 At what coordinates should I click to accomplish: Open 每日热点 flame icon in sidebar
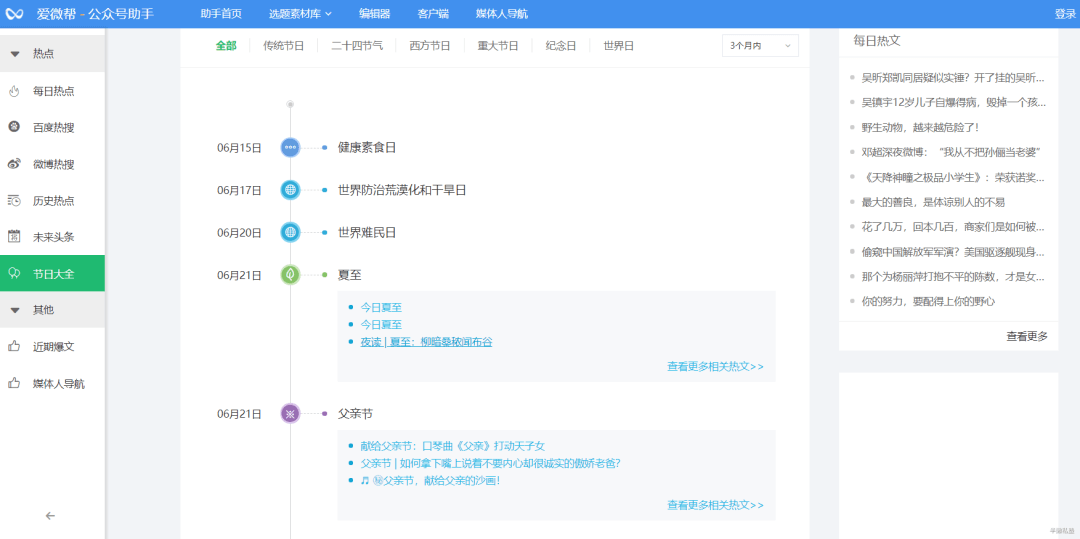(x=14, y=91)
